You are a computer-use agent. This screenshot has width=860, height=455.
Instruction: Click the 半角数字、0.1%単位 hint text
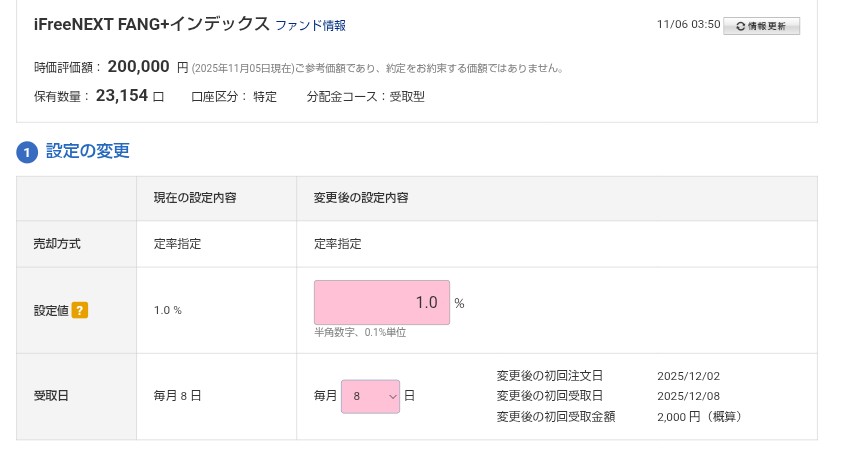tap(360, 332)
